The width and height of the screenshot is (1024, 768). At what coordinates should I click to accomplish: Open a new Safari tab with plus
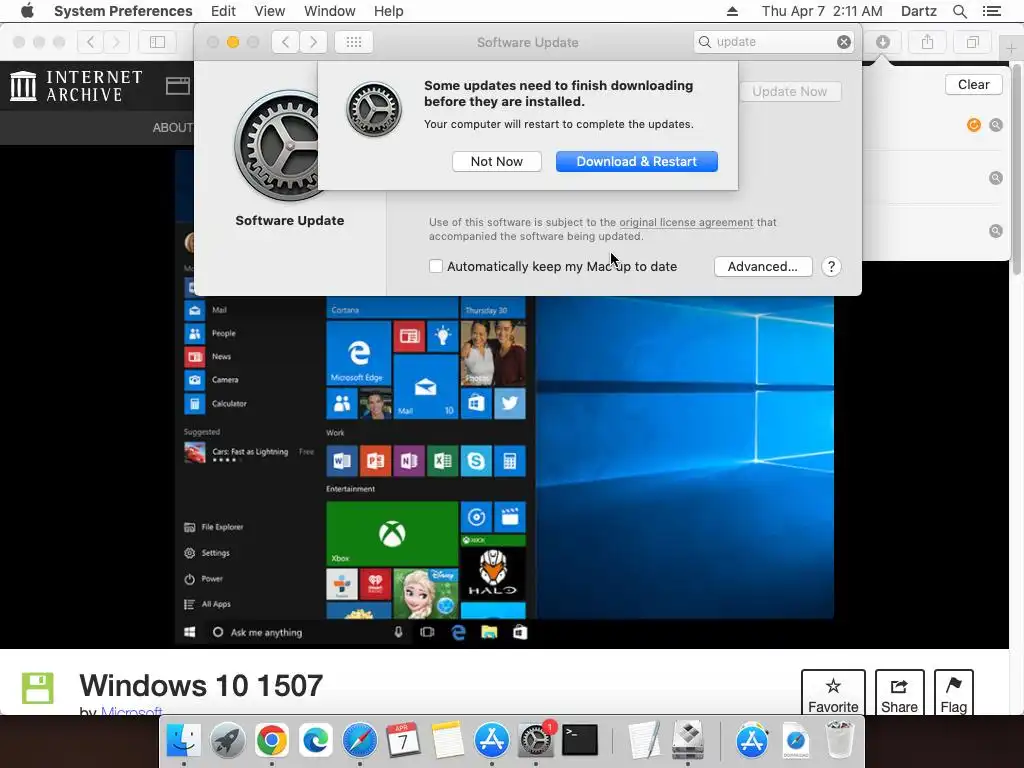tap(1011, 48)
